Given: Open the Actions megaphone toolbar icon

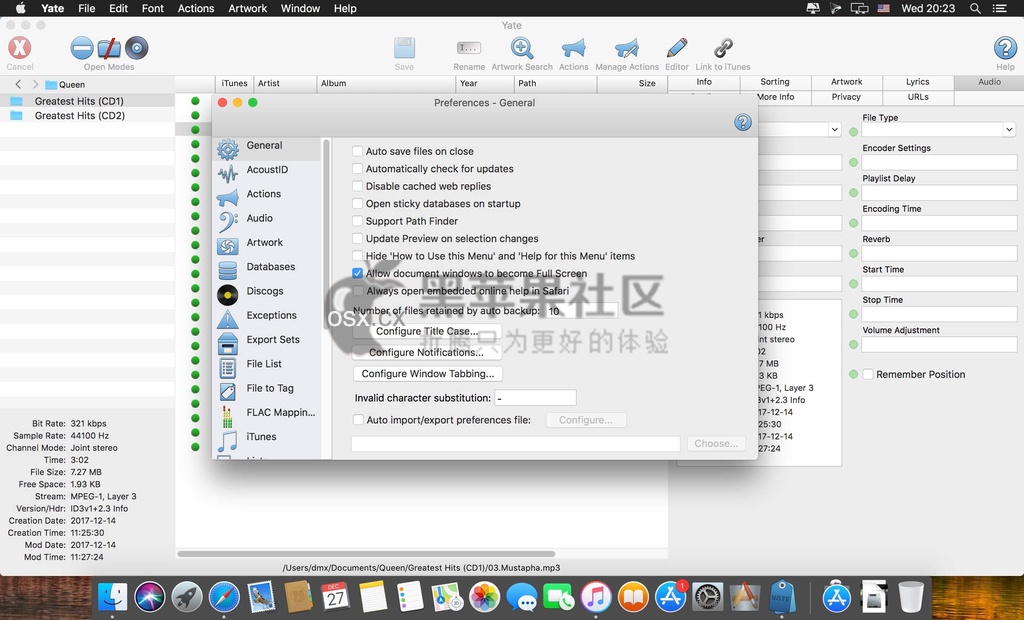Looking at the screenshot, I should pyautogui.click(x=573, y=48).
